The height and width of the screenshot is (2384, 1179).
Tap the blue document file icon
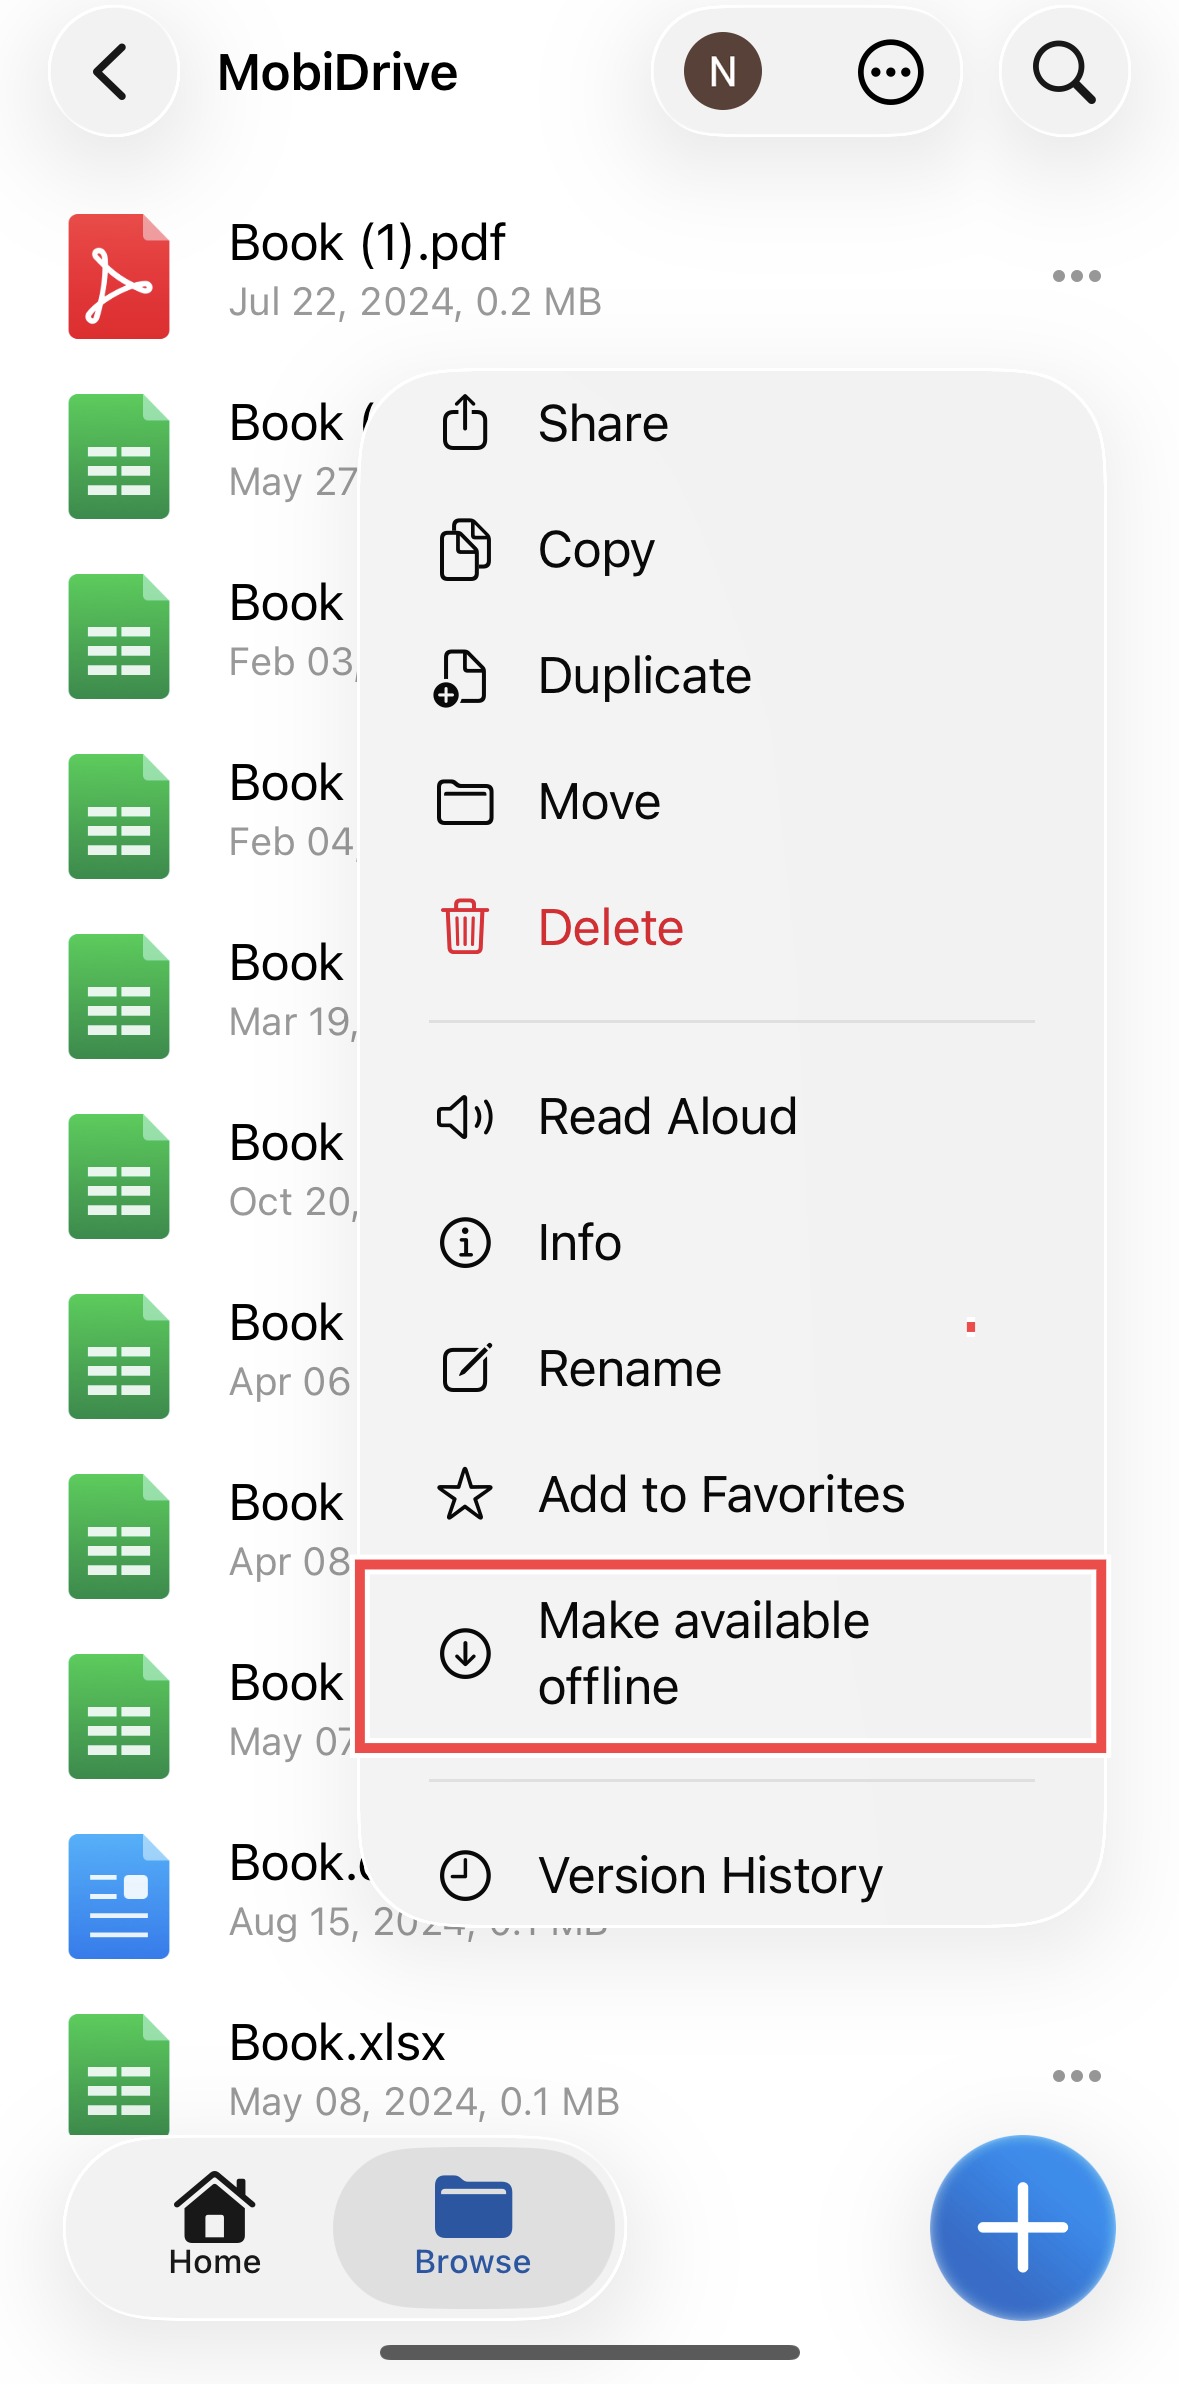point(119,1896)
